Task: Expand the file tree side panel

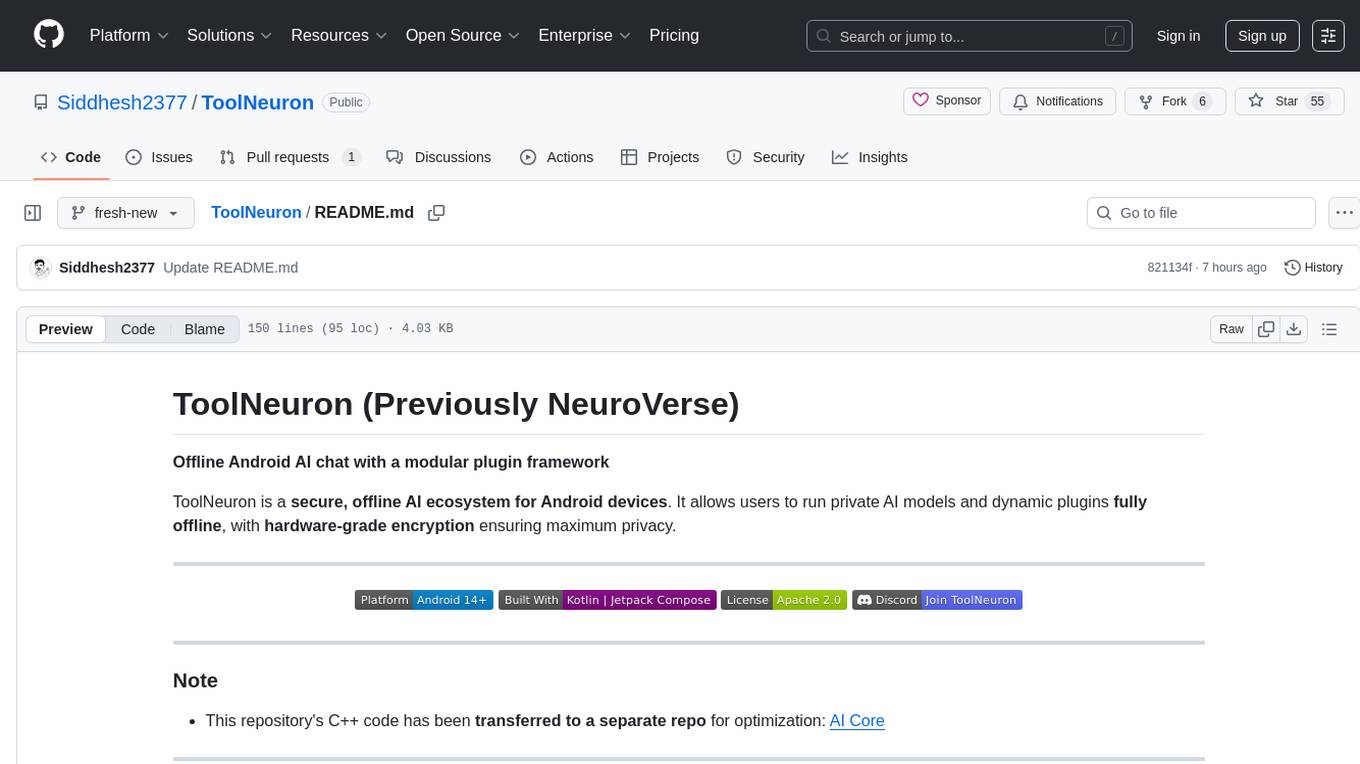Action: pyautogui.click(x=33, y=213)
